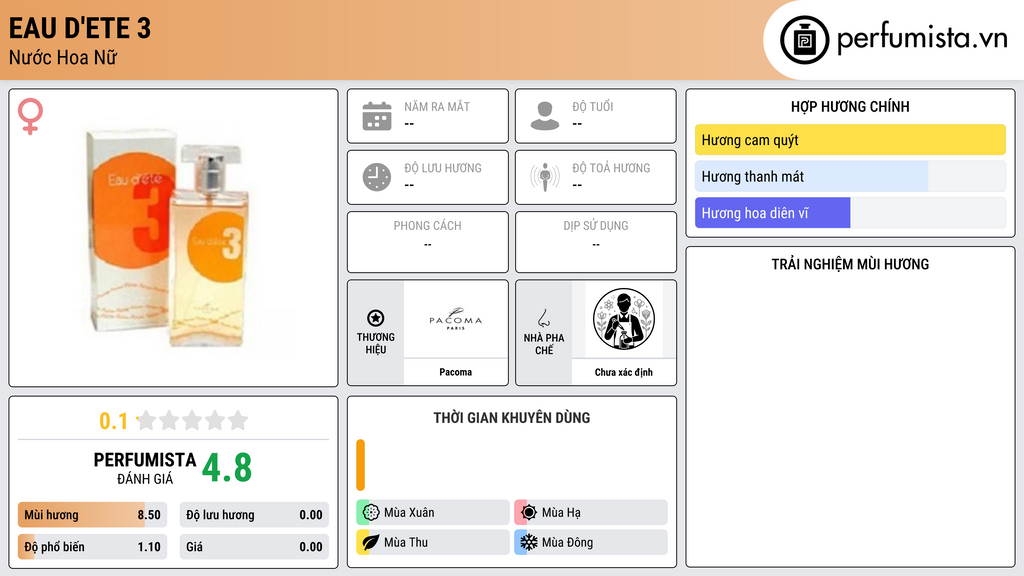Click the Pacoma Paris brand logo
1024x576 pixels.
click(x=456, y=319)
